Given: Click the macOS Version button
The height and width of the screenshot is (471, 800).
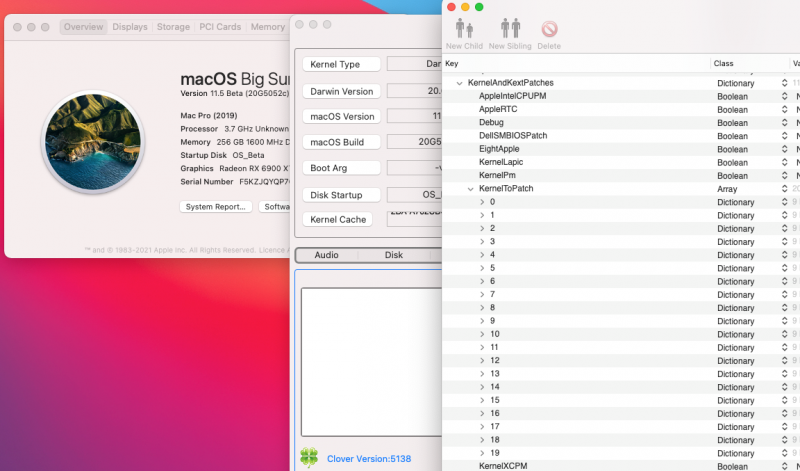Looking at the screenshot, I should coord(341,116).
